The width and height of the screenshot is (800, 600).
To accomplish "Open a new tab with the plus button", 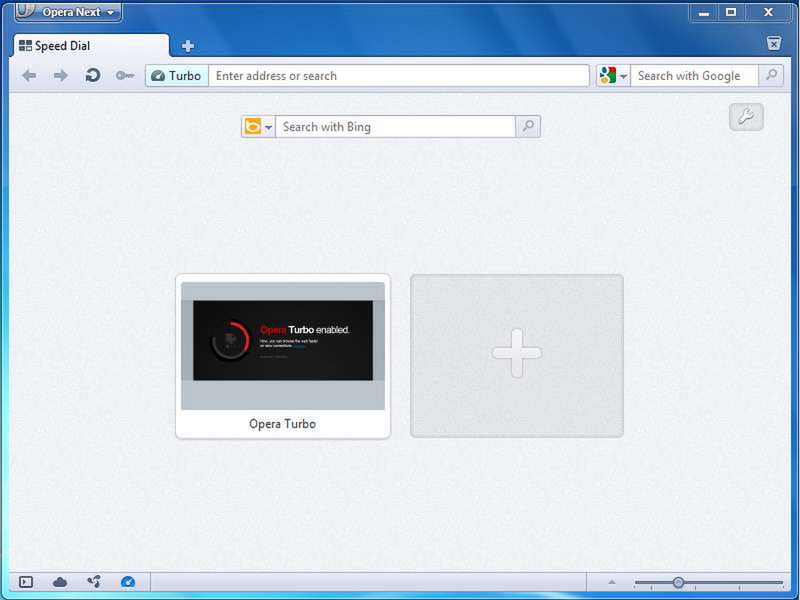I will (x=187, y=46).
